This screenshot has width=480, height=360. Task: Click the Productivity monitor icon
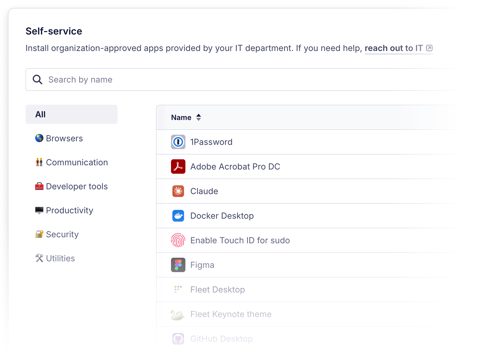(x=39, y=210)
